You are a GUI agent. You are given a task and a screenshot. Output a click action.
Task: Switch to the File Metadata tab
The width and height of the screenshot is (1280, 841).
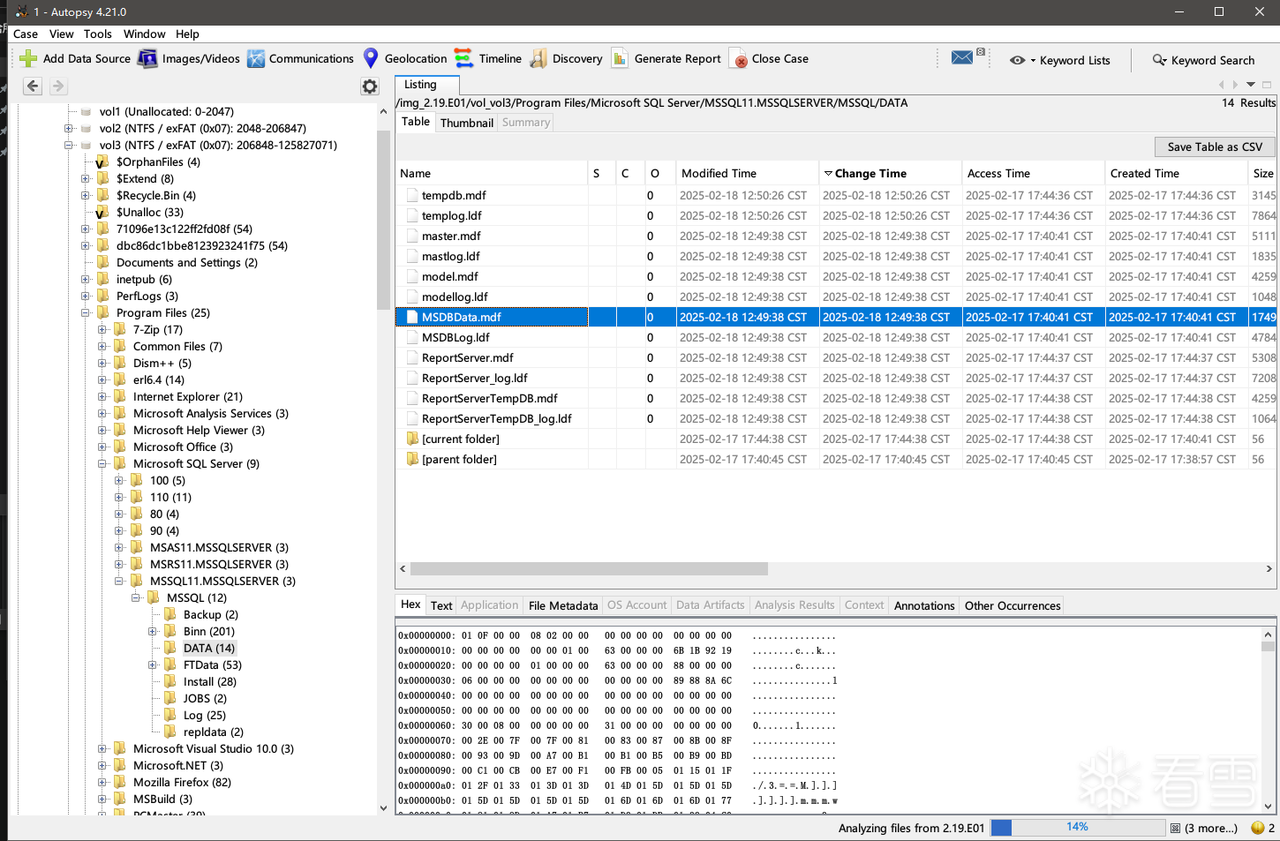pyautogui.click(x=563, y=605)
